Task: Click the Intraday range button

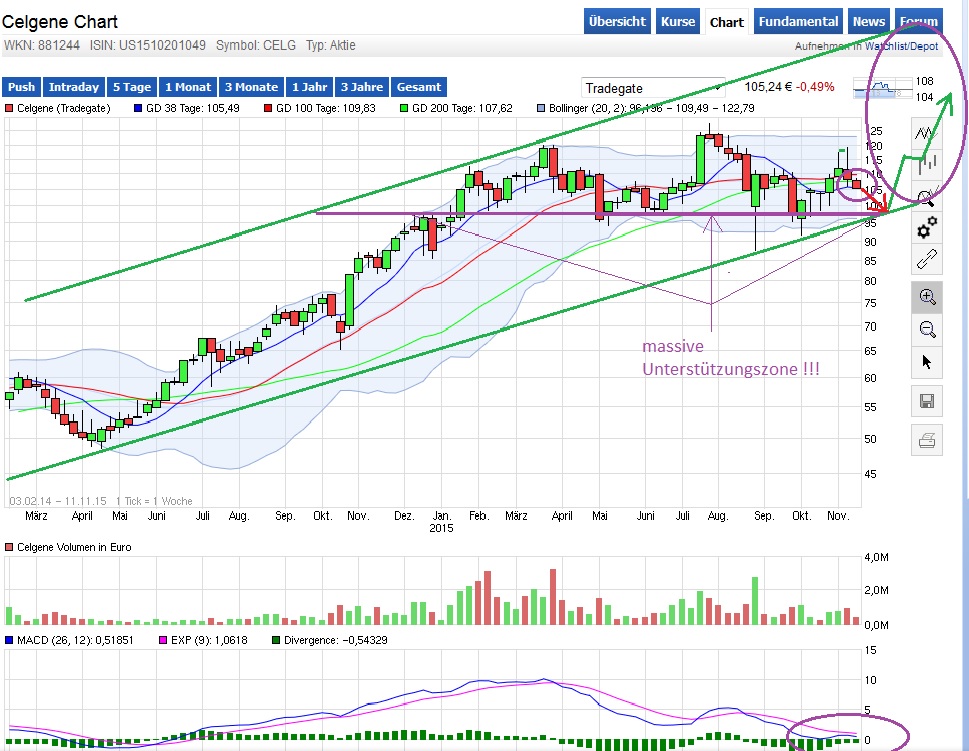Action: coord(74,87)
